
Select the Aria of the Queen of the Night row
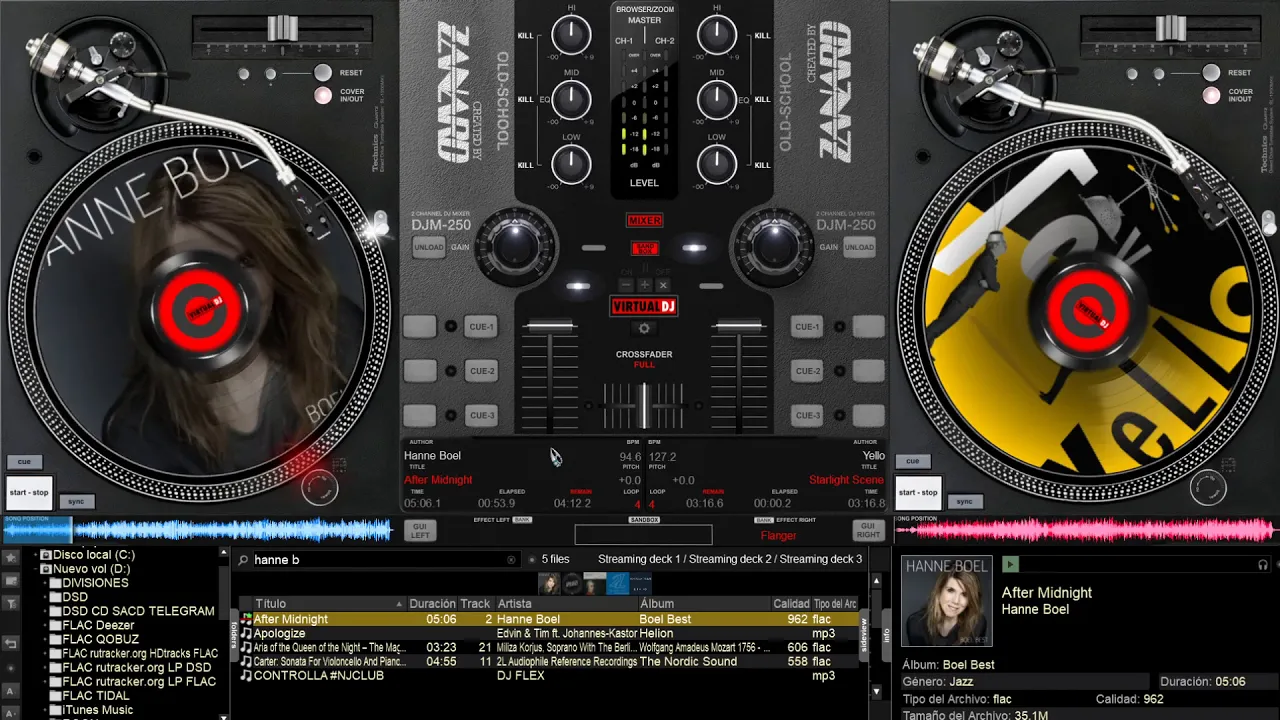tap(548, 647)
